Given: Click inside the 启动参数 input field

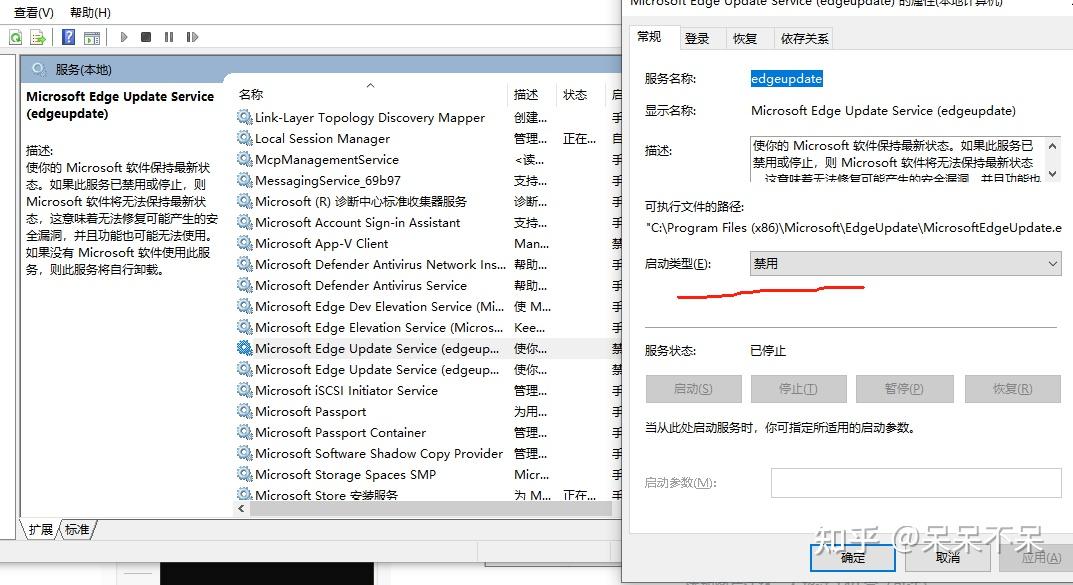Looking at the screenshot, I should click(x=915, y=482).
